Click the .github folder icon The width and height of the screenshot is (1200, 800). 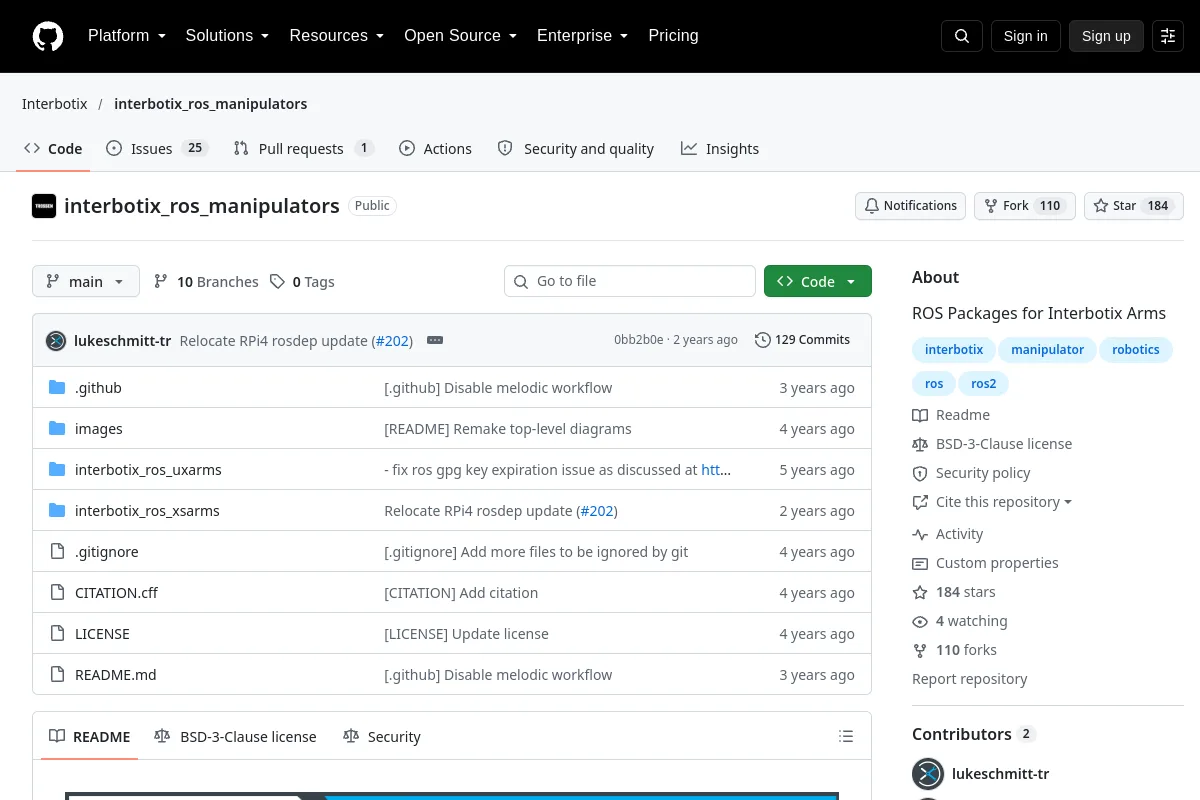pos(57,388)
